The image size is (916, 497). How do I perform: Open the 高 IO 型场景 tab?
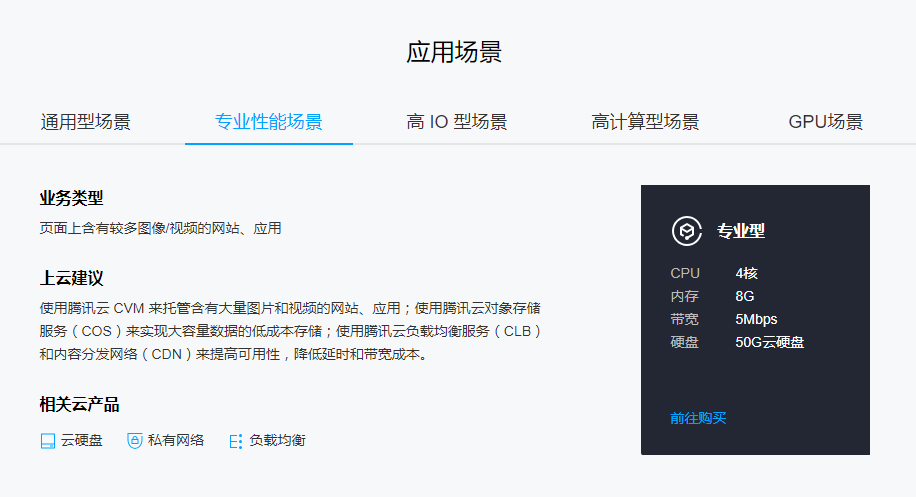pyautogui.click(x=457, y=121)
